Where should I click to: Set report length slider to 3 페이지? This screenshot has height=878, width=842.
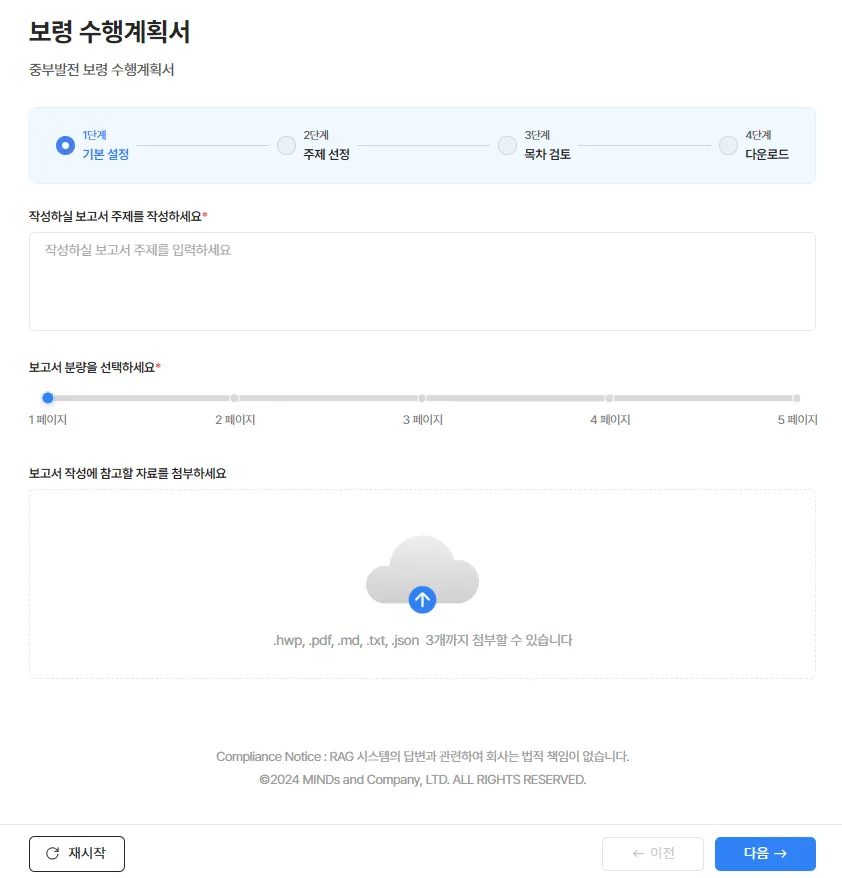pyautogui.click(x=422, y=398)
